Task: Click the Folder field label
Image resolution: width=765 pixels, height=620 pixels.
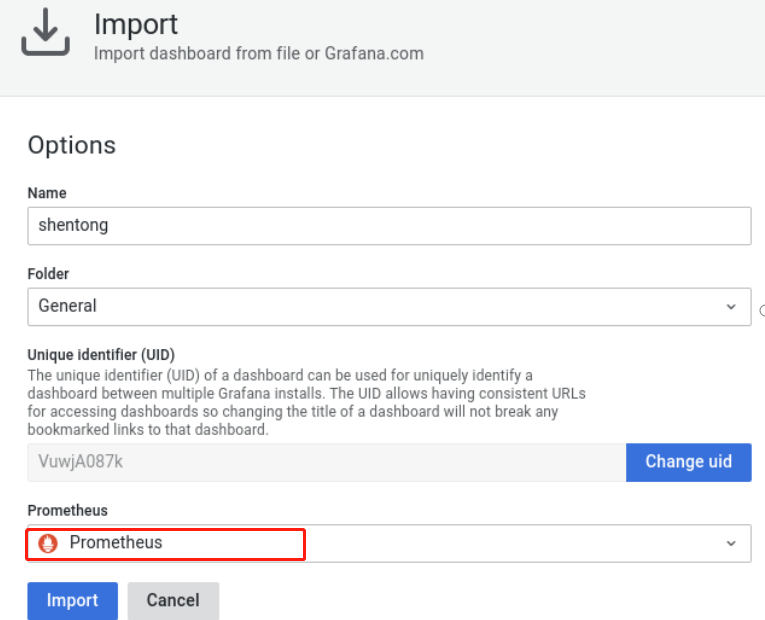Action: 48,274
